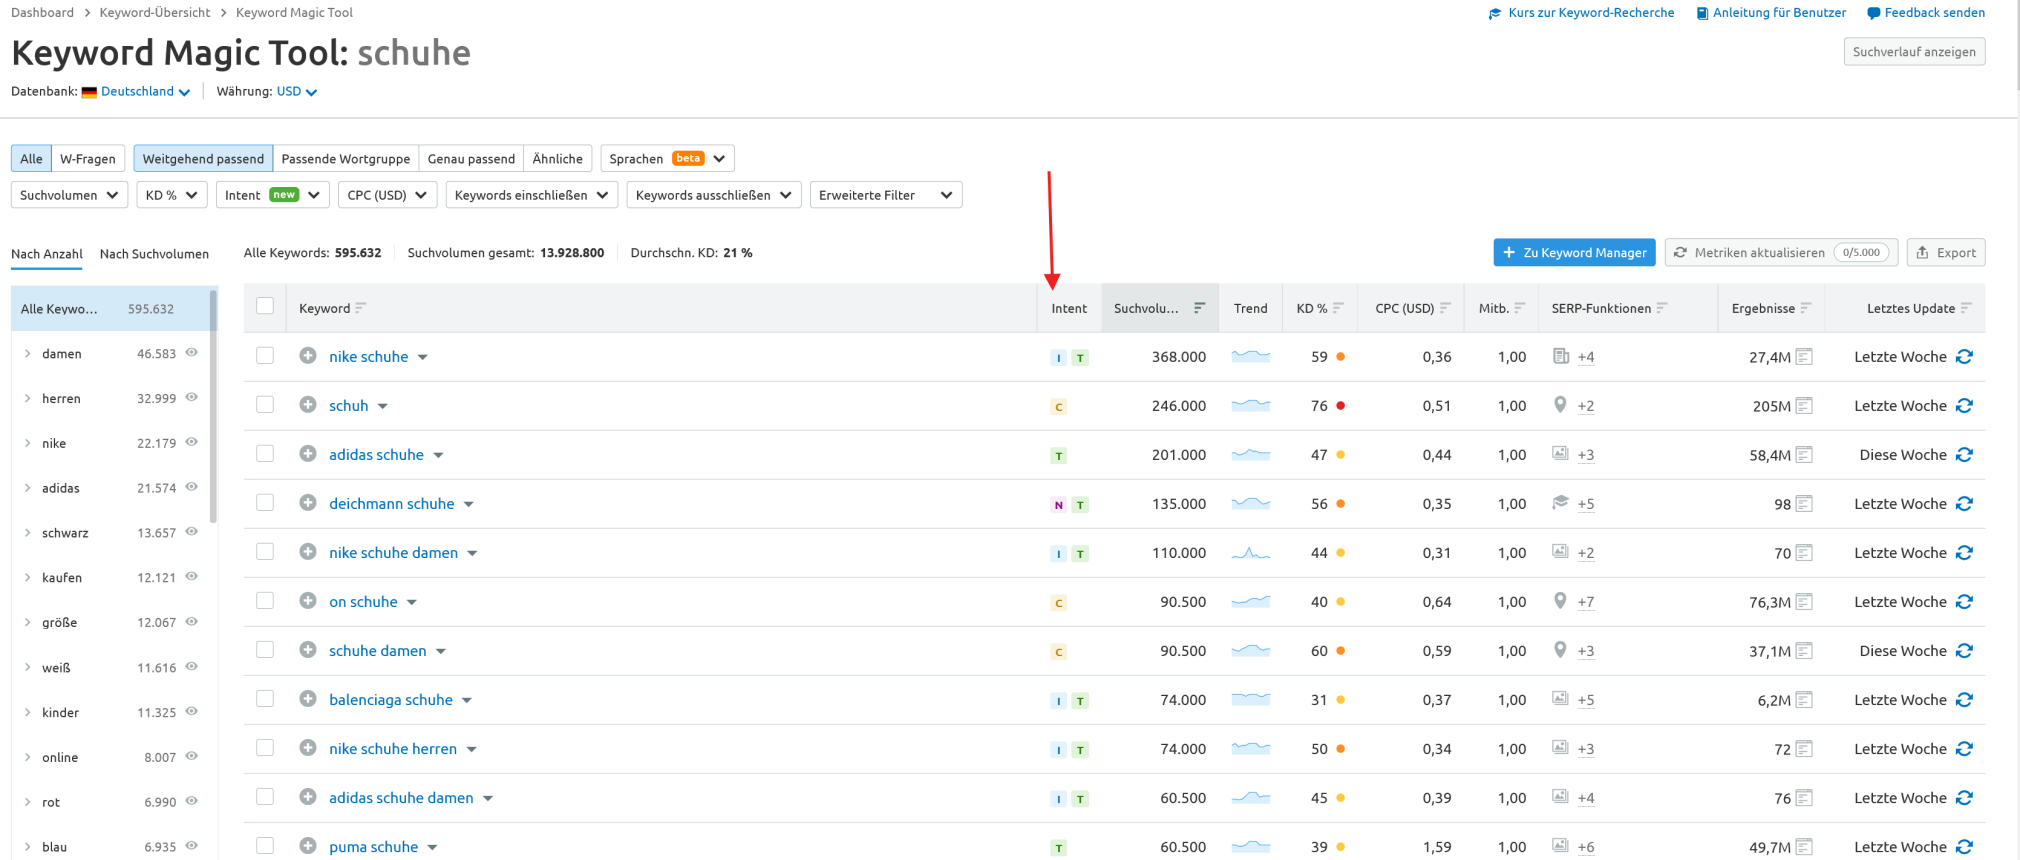Toggle eye icon for herren group
The image size is (2020, 860).
(191, 398)
